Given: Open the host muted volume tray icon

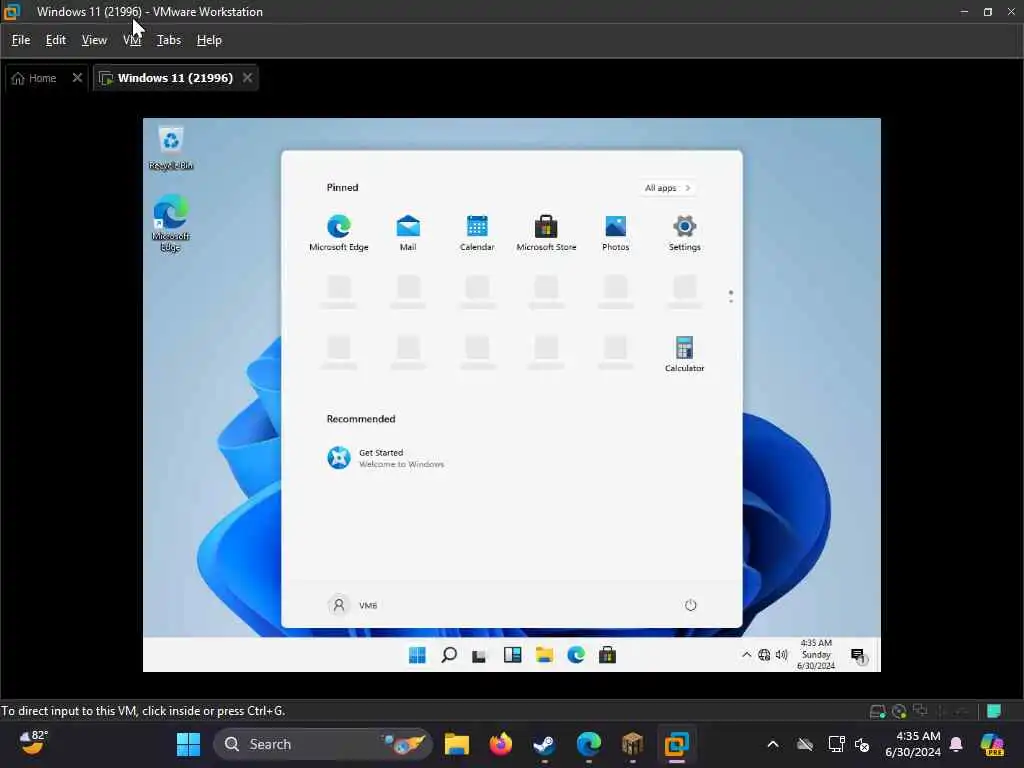Looking at the screenshot, I should tap(862, 744).
